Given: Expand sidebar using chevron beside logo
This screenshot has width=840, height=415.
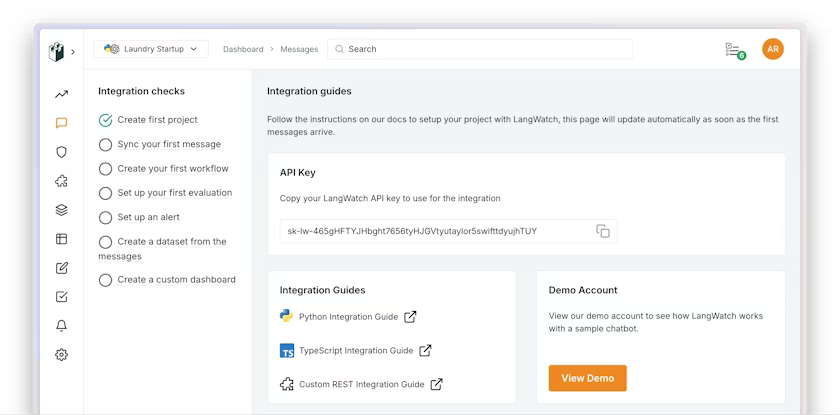Looking at the screenshot, I should (73, 52).
